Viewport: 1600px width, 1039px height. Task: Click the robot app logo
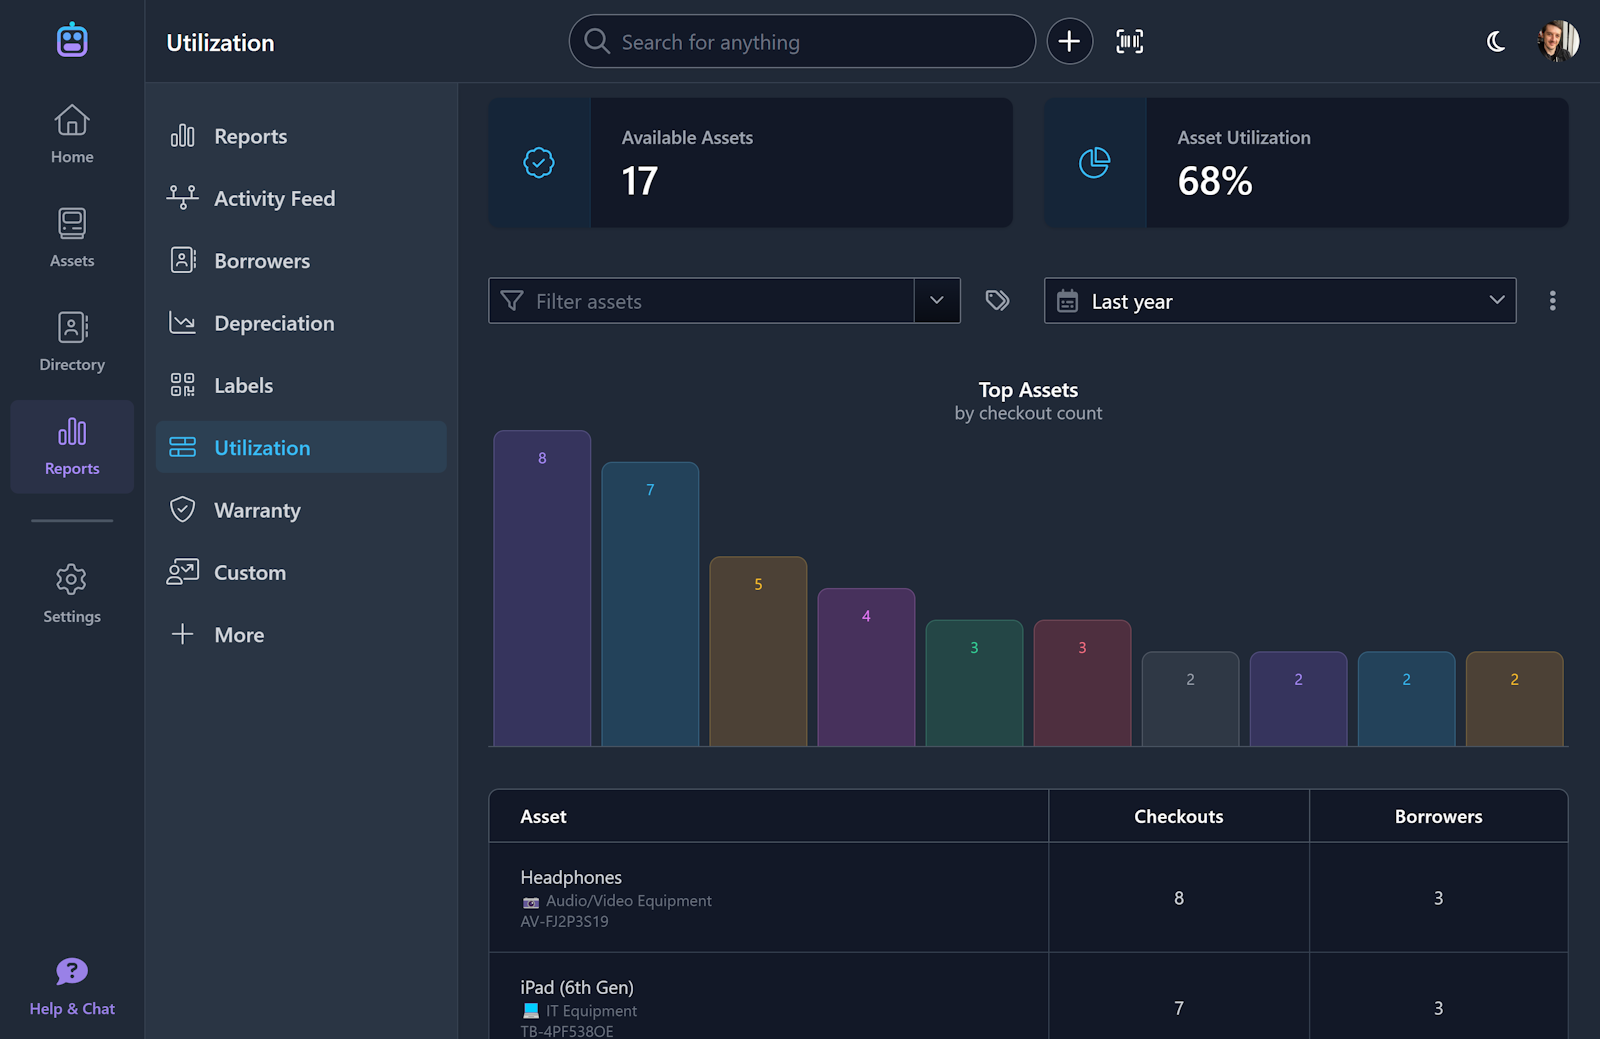pyautogui.click(x=72, y=40)
